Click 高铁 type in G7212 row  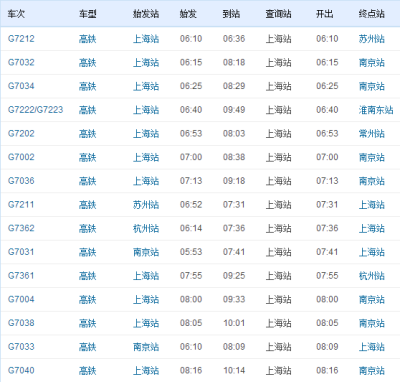pos(88,39)
